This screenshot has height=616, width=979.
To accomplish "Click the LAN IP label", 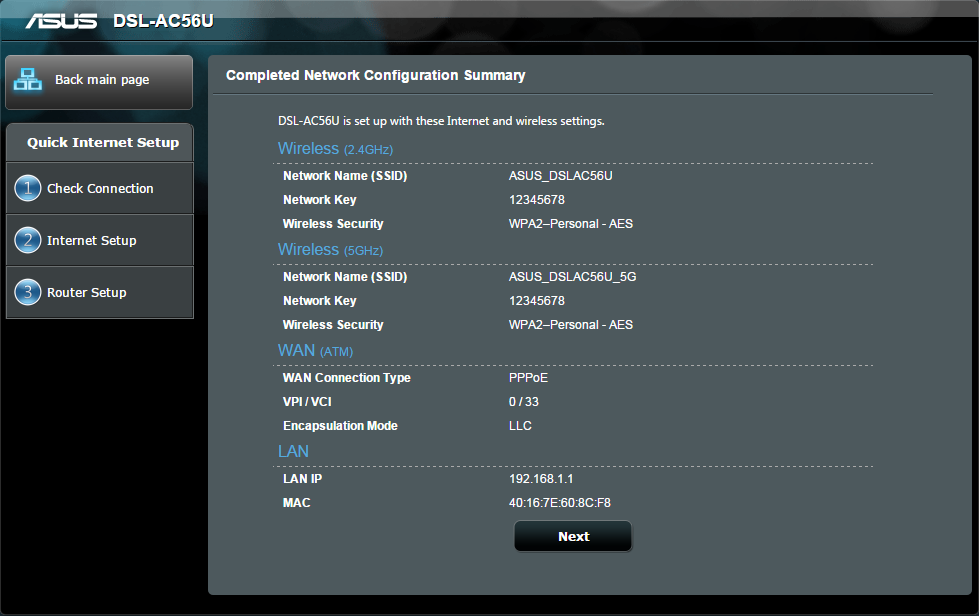I will (x=303, y=479).
